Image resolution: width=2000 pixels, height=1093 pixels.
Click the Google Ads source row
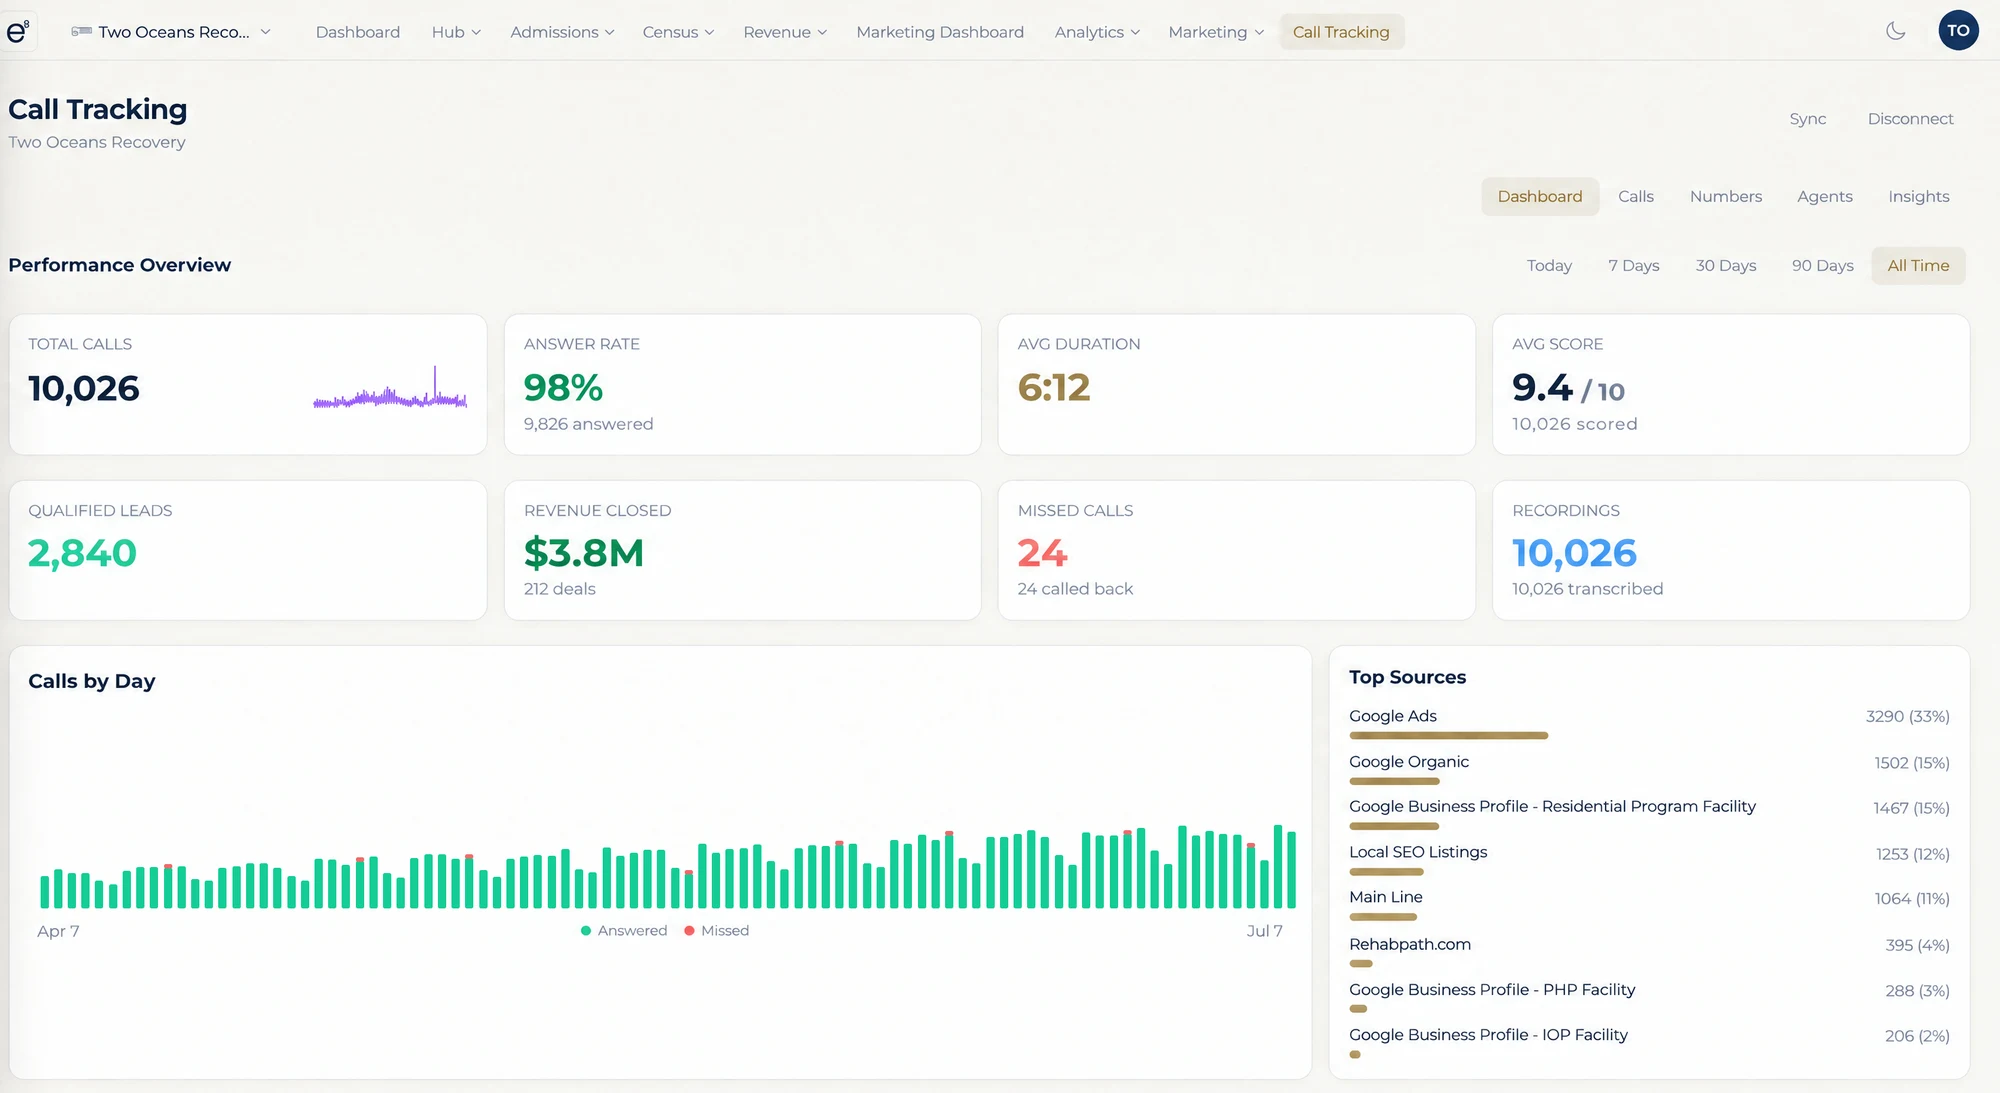1649,725
